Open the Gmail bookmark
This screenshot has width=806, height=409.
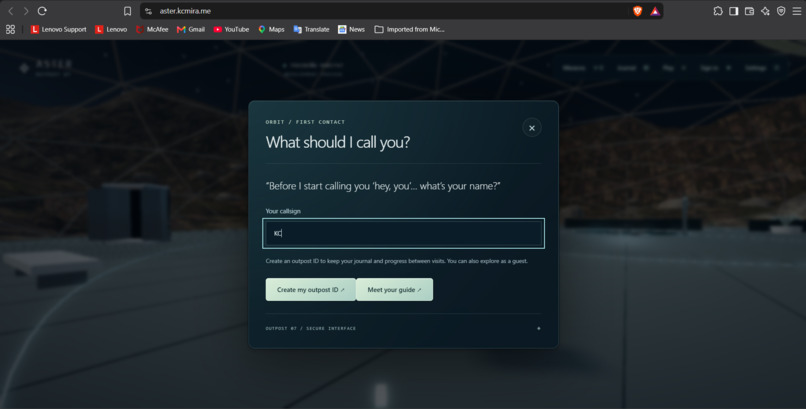pyautogui.click(x=191, y=29)
